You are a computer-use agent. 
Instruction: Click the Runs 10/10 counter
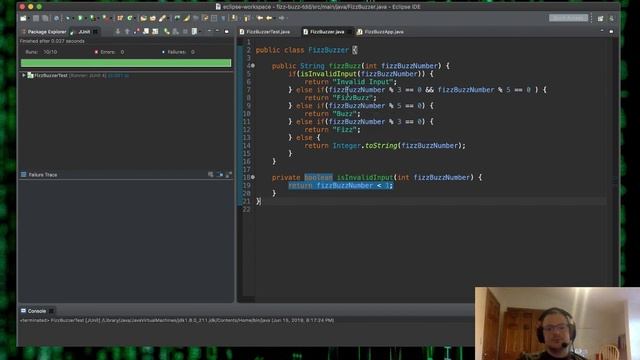coord(41,52)
